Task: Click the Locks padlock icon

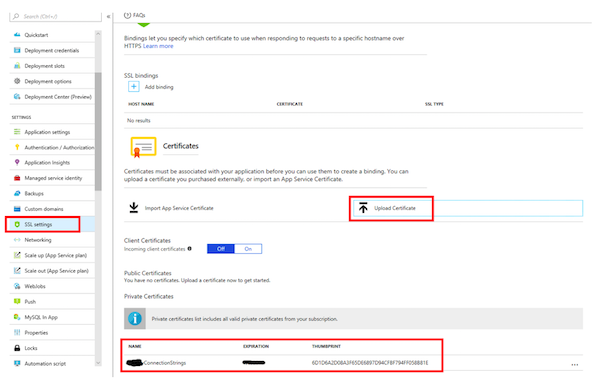Action: click(x=17, y=348)
